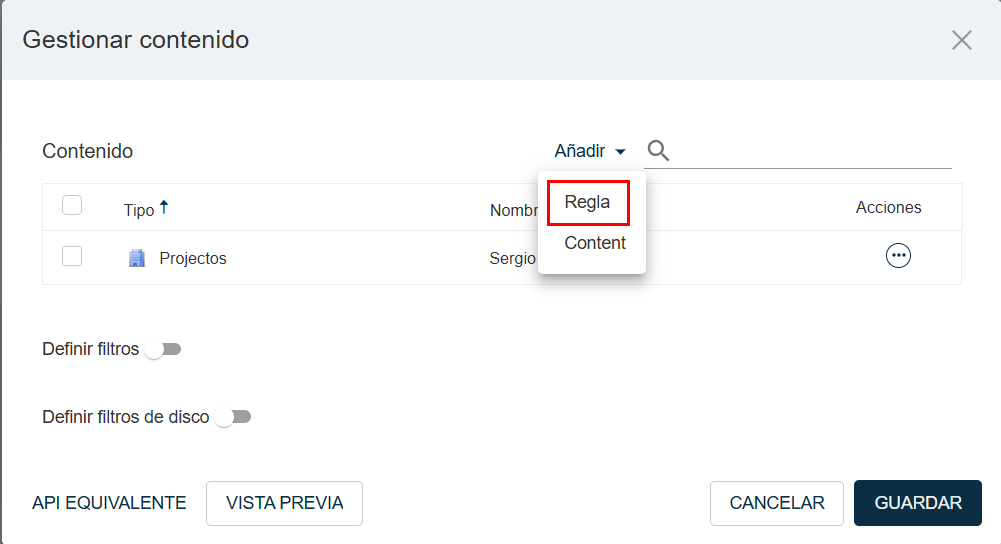Screen dimensions: 1001x544
Task: Open the Projectos row actions ellipsis
Action: (x=898, y=257)
